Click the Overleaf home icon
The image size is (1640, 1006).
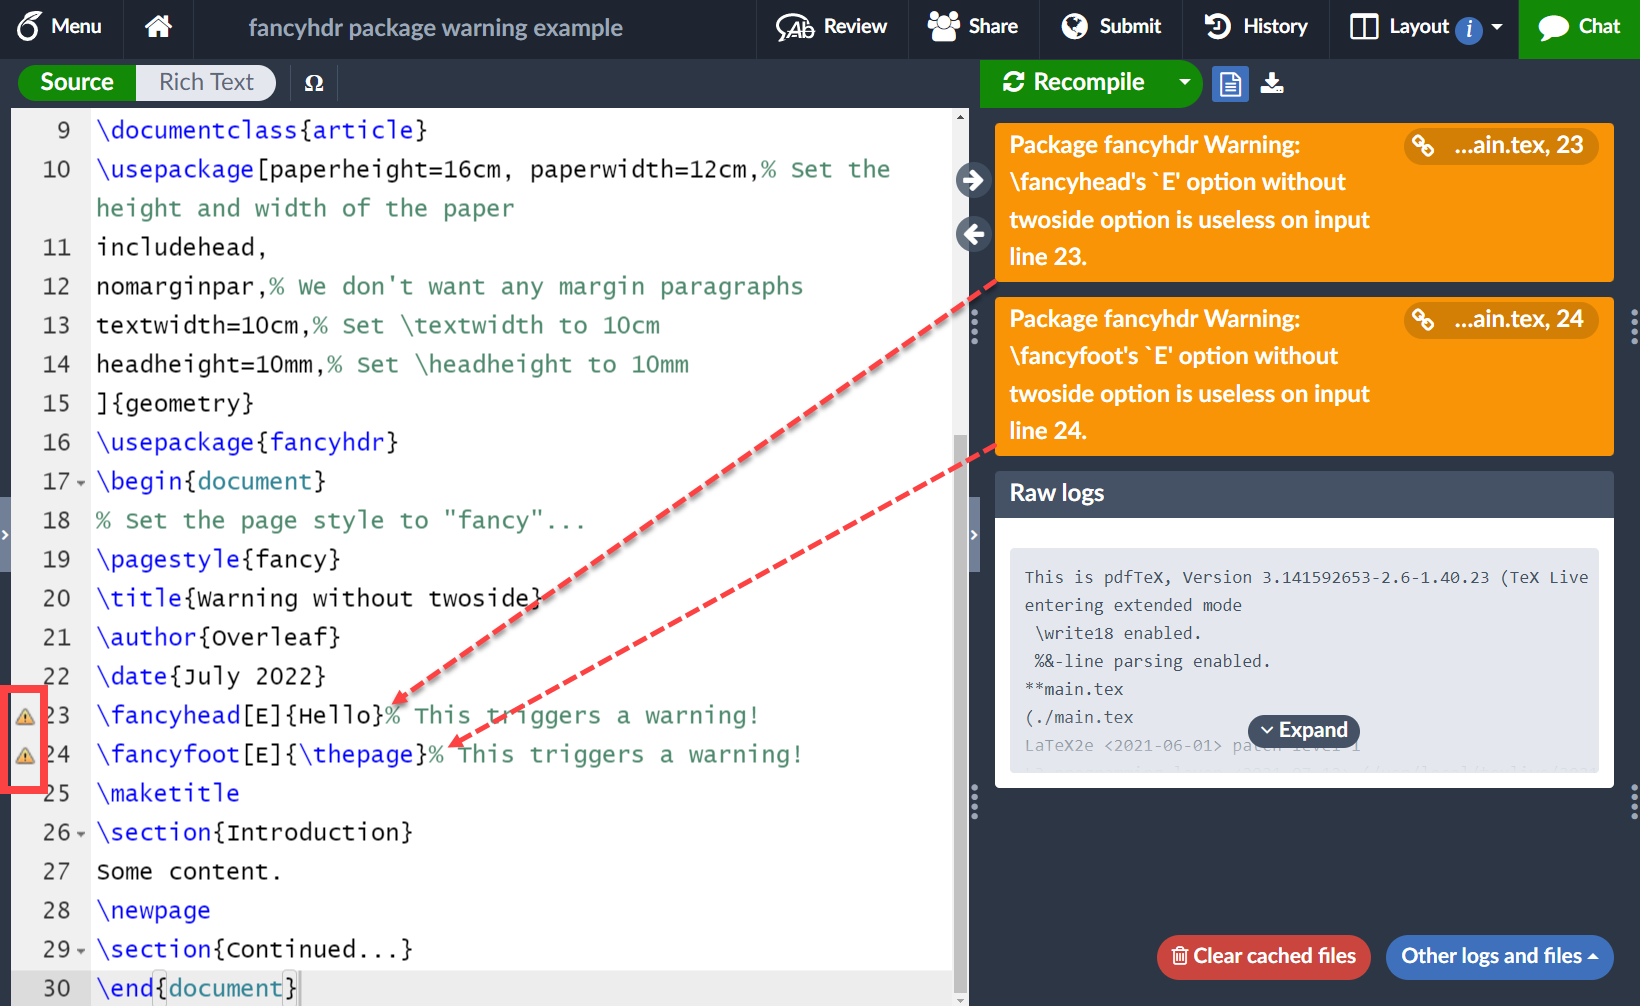[x=158, y=27]
